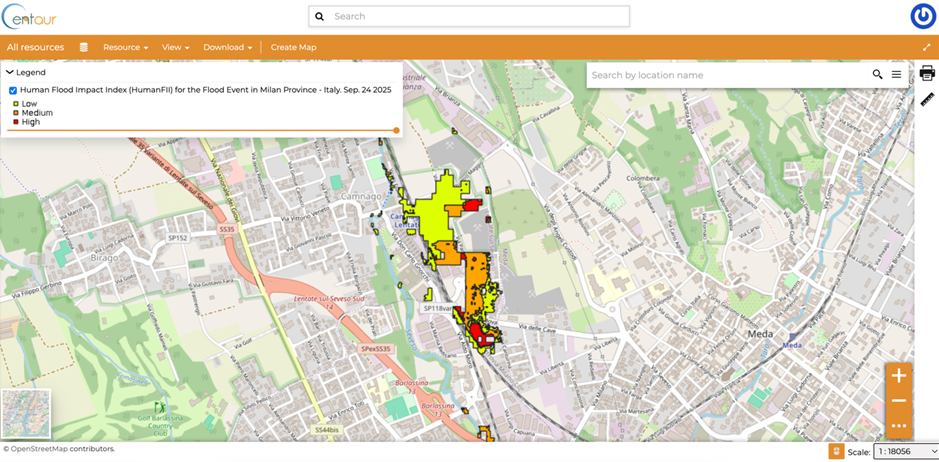Viewport: 939px width, 462px height.
Task: Click the layer opacity slider handle
Action: pyautogui.click(x=396, y=130)
